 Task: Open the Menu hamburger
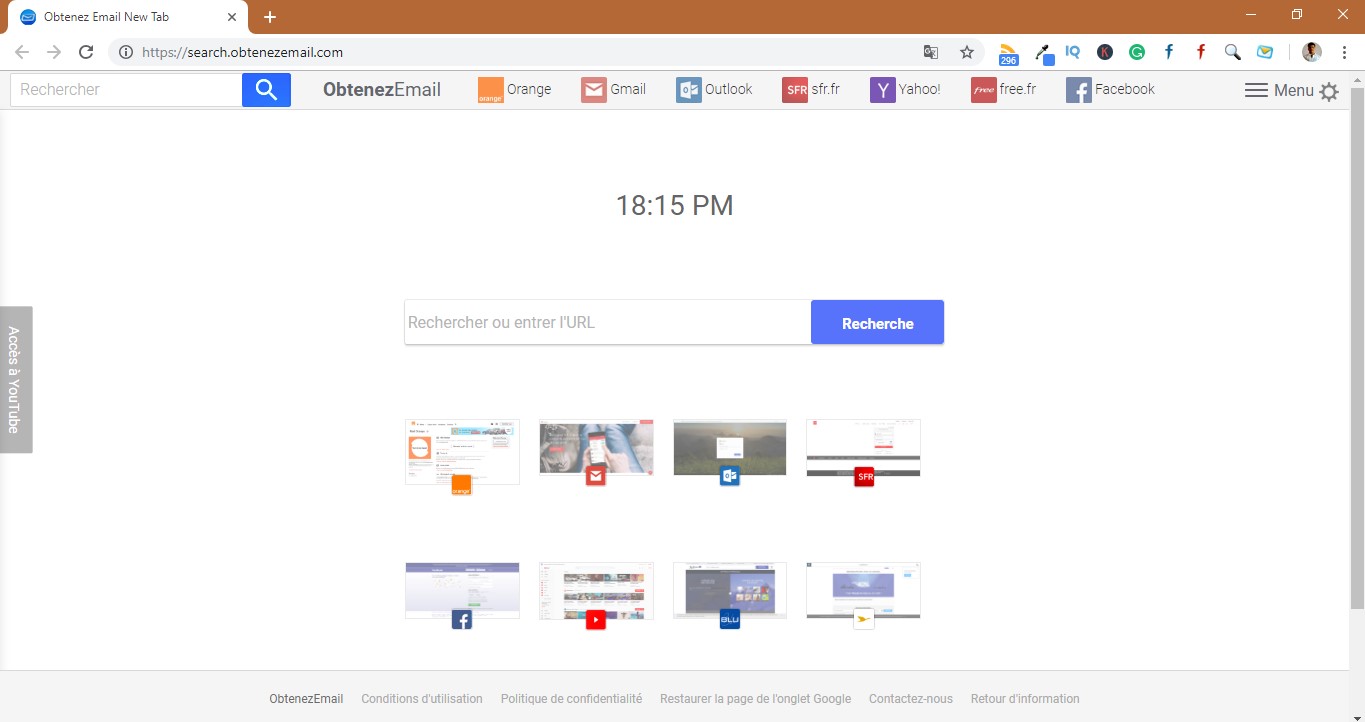click(1257, 89)
